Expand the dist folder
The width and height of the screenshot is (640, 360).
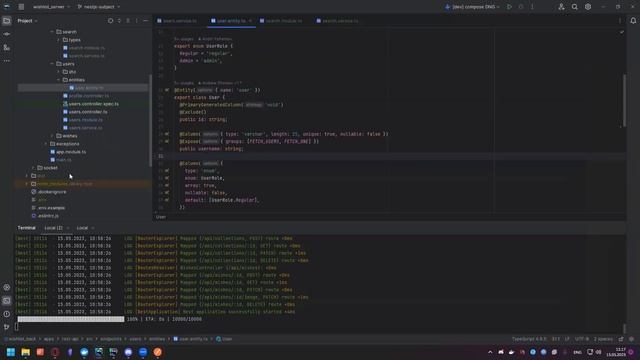(27, 176)
